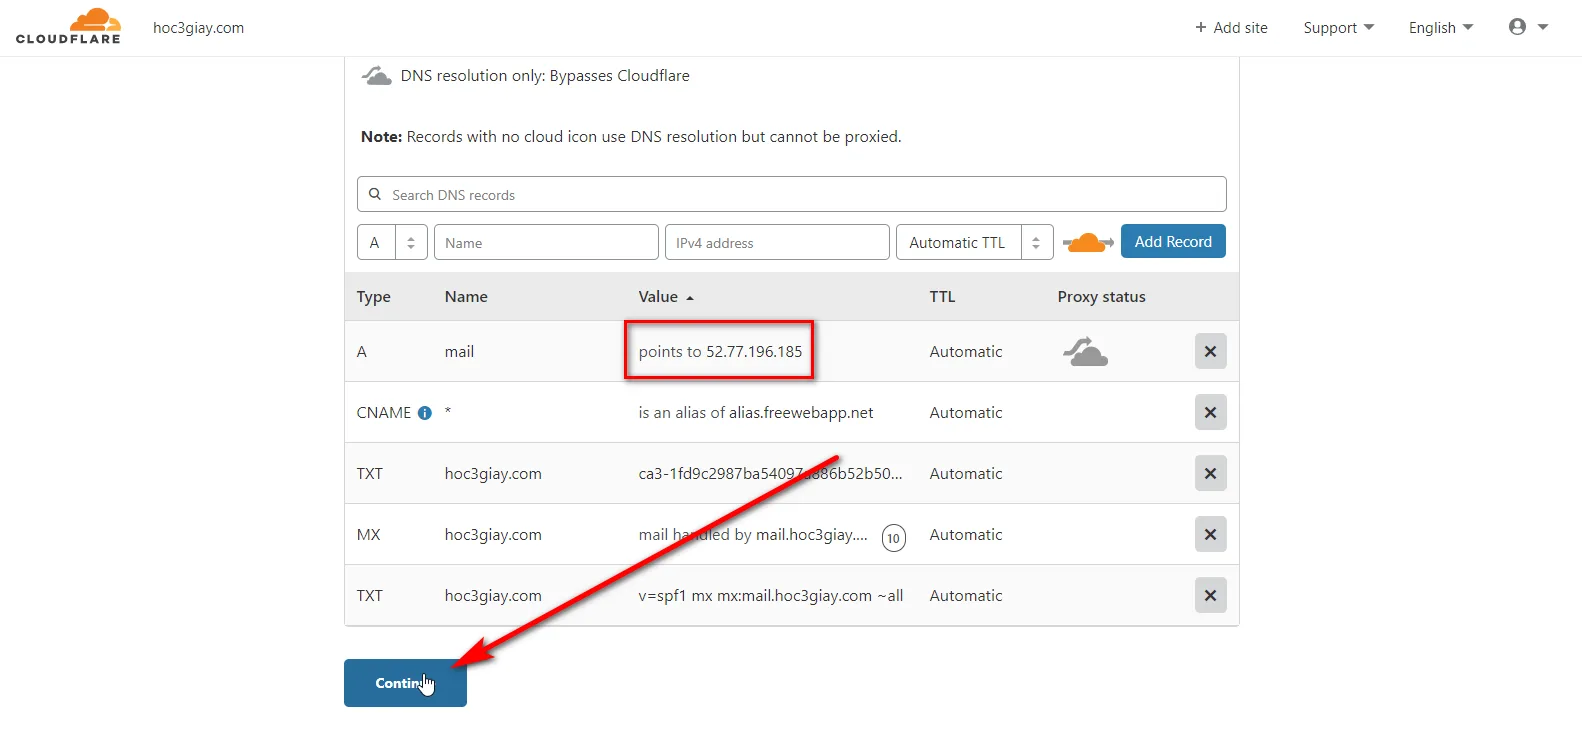This screenshot has height=745, width=1582.
Task: Delete the wildcard CNAME record
Action: click(1210, 413)
